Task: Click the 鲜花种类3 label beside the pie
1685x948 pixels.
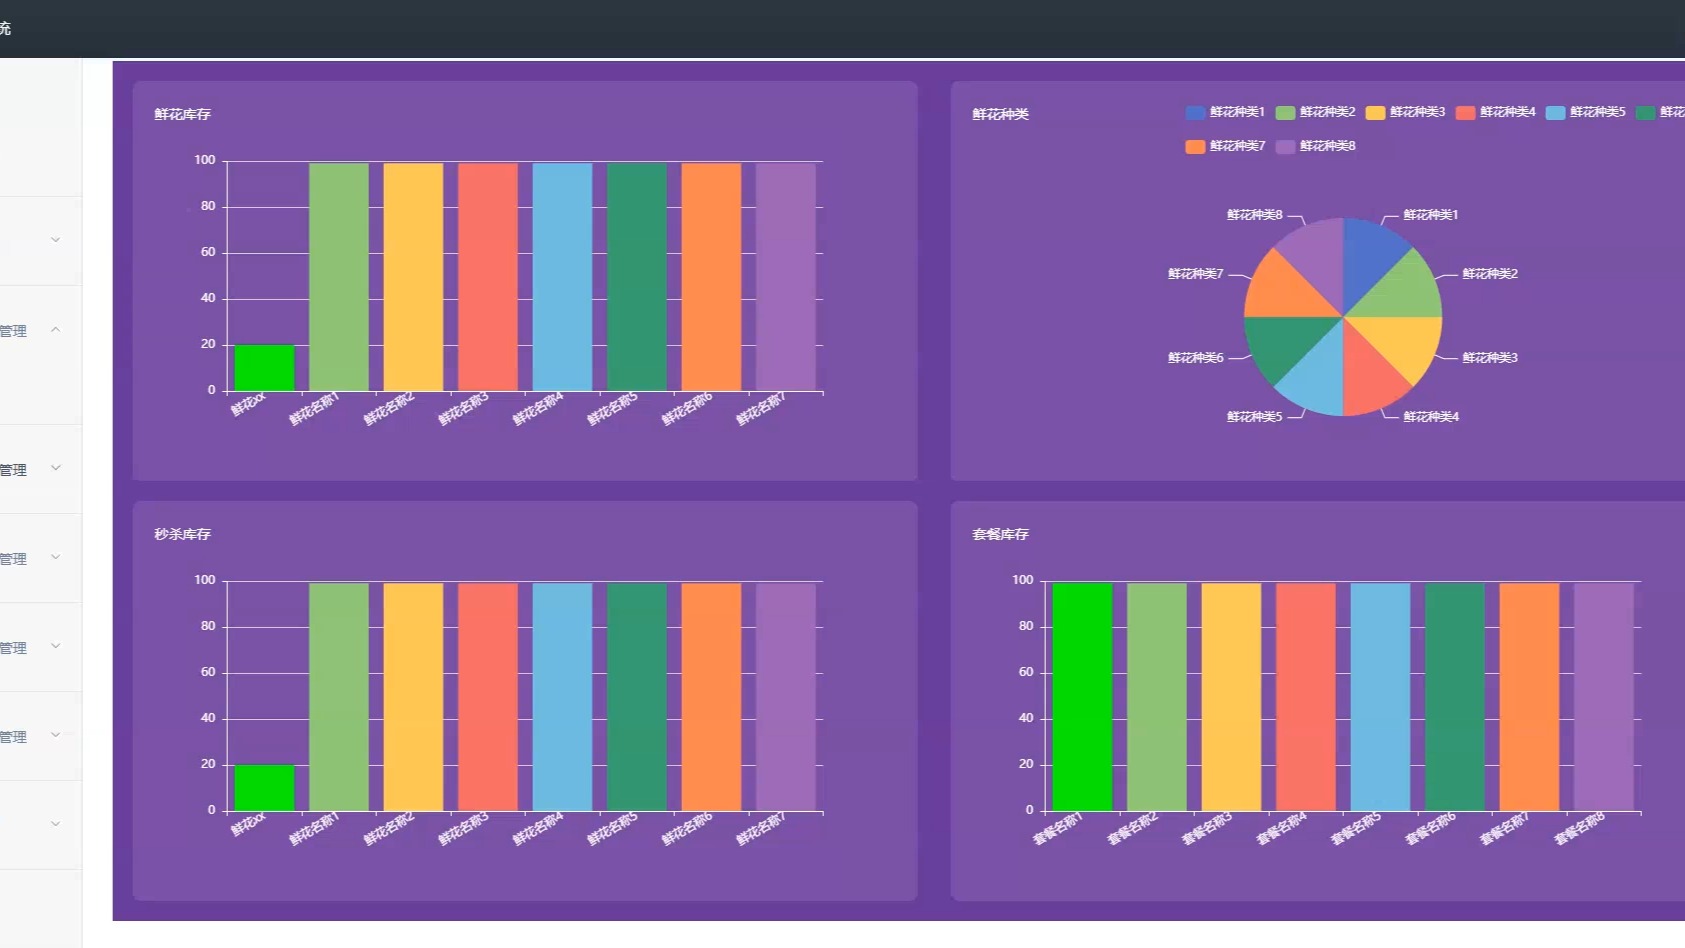Action: pyautogui.click(x=1490, y=357)
